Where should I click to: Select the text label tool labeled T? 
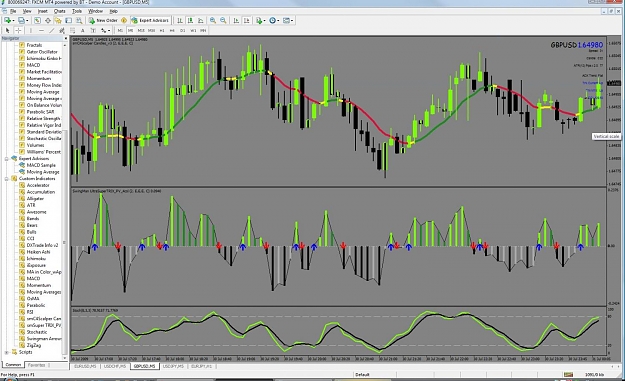(93, 30)
